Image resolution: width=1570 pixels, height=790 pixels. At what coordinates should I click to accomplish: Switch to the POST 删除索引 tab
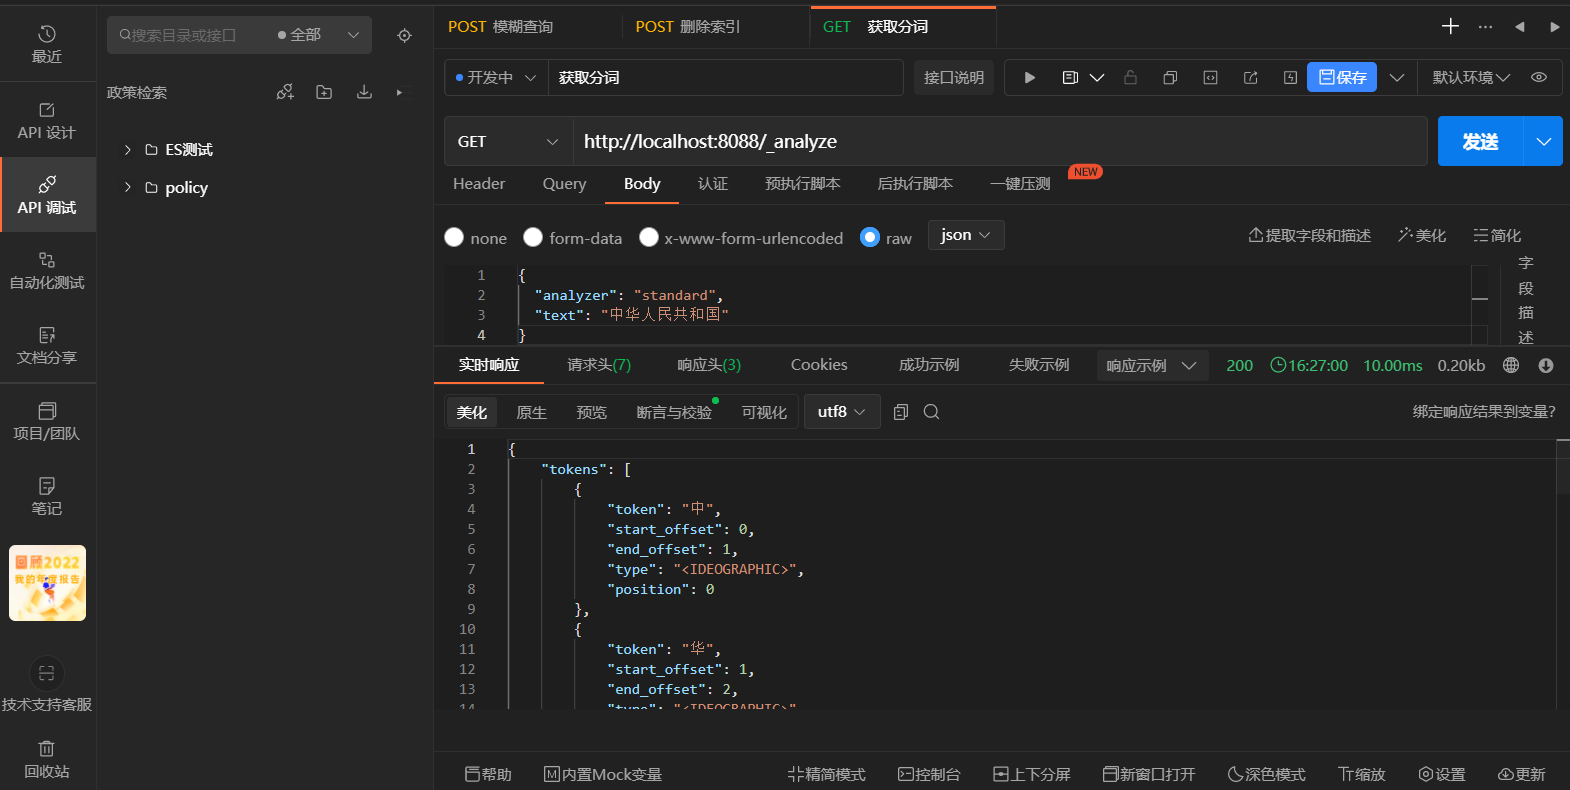tap(688, 27)
